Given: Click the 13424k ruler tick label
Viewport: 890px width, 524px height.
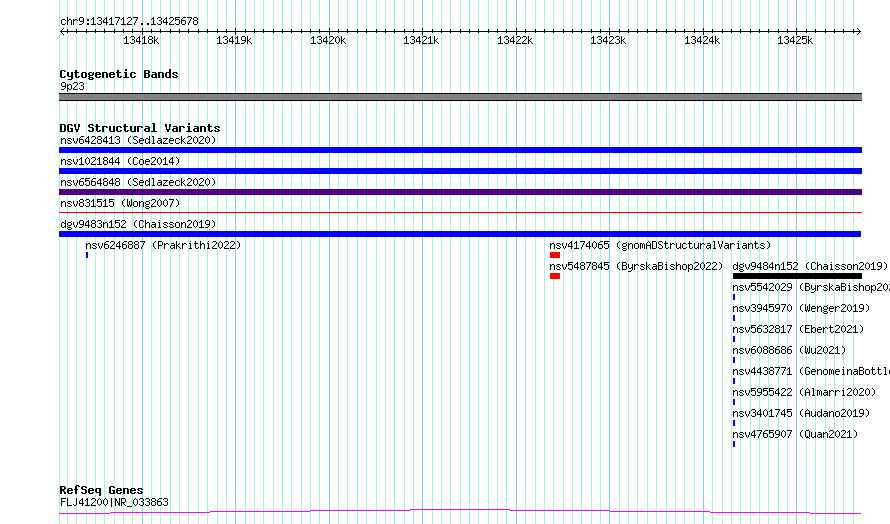Looking at the screenshot, I should [702, 40].
